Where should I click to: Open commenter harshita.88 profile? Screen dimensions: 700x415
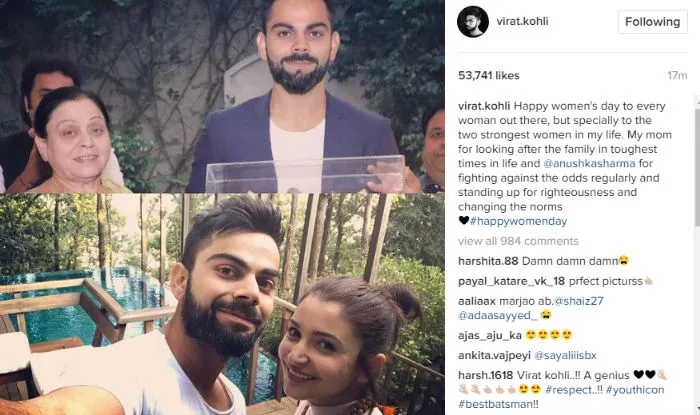[488, 261]
